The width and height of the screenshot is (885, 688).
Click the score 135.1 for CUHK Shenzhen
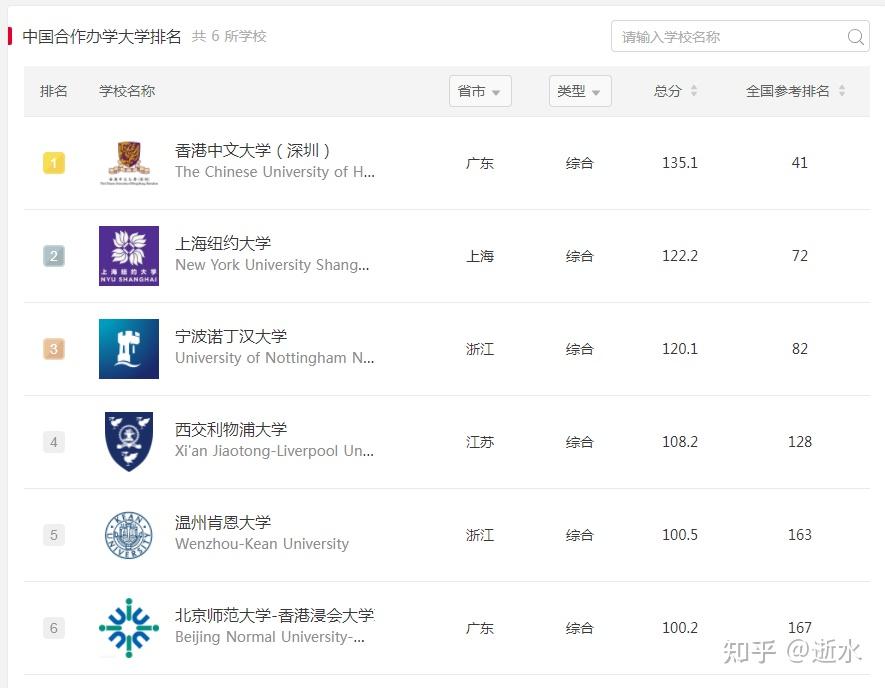680,163
